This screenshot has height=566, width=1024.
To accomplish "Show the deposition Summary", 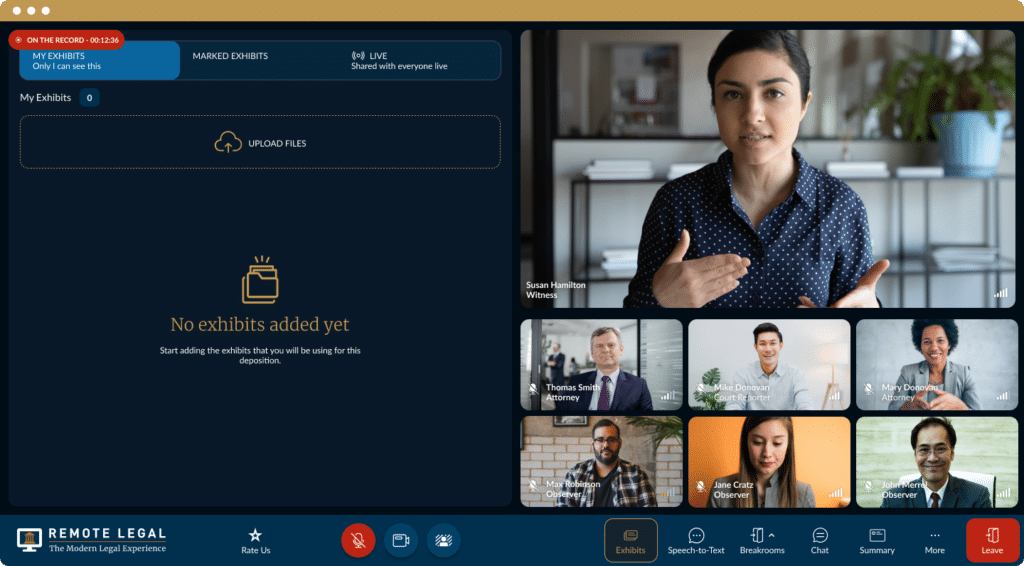I will coord(877,541).
